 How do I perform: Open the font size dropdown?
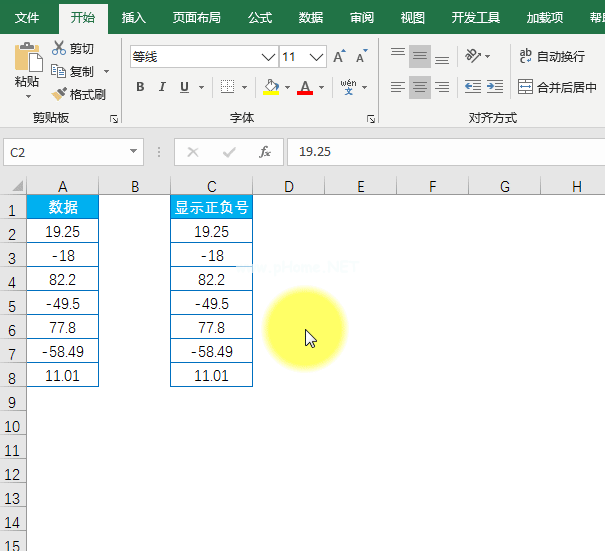point(317,57)
